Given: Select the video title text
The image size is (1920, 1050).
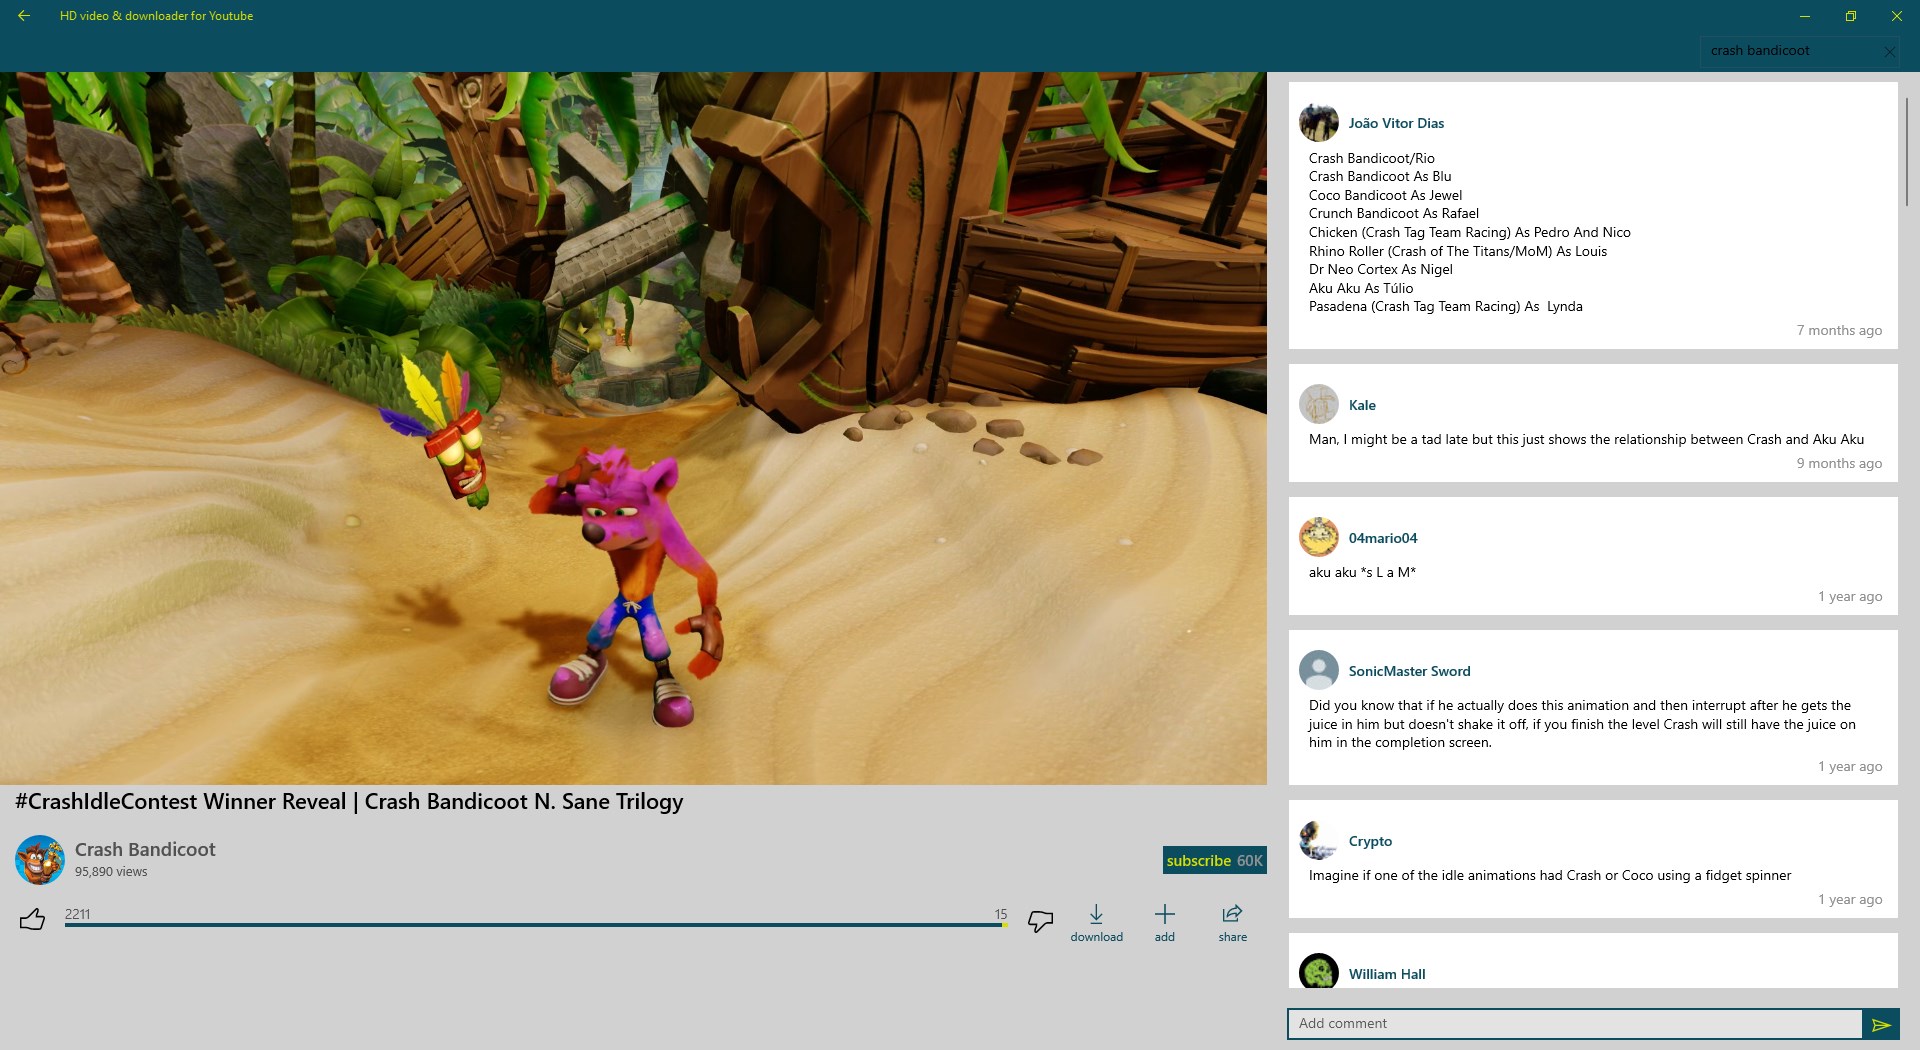Looking at the screenshot, I should pyautogui.click(x=349, y=802).
